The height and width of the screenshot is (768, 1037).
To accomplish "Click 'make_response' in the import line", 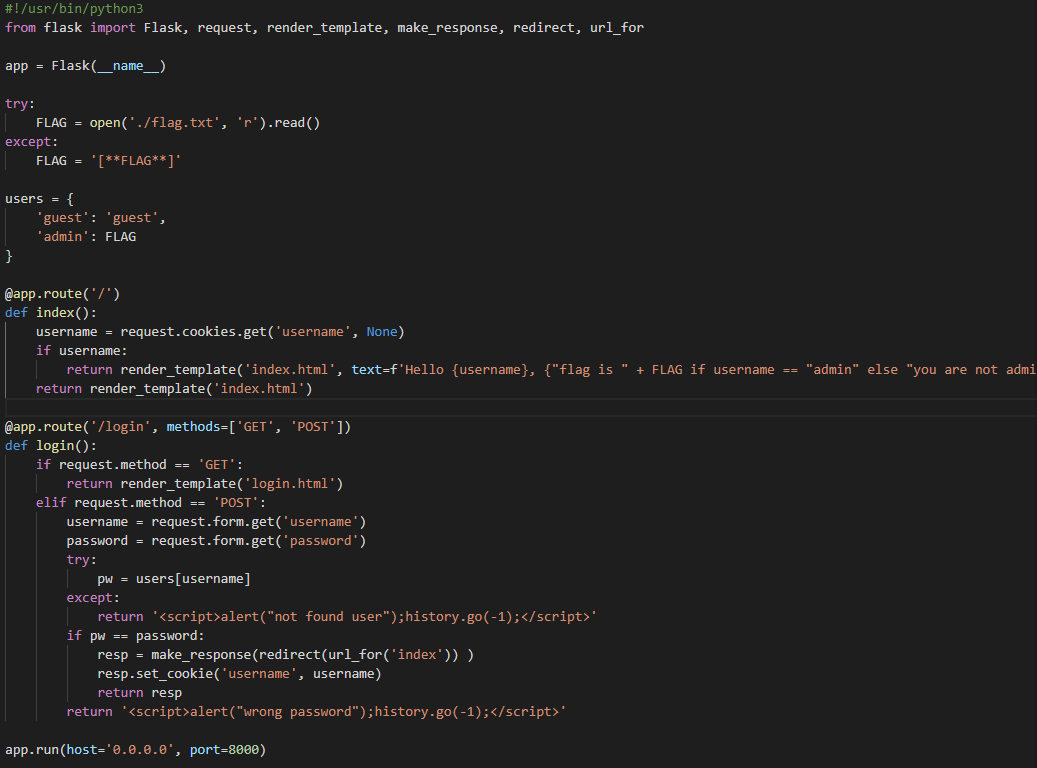I will click(x=447, y=28).
